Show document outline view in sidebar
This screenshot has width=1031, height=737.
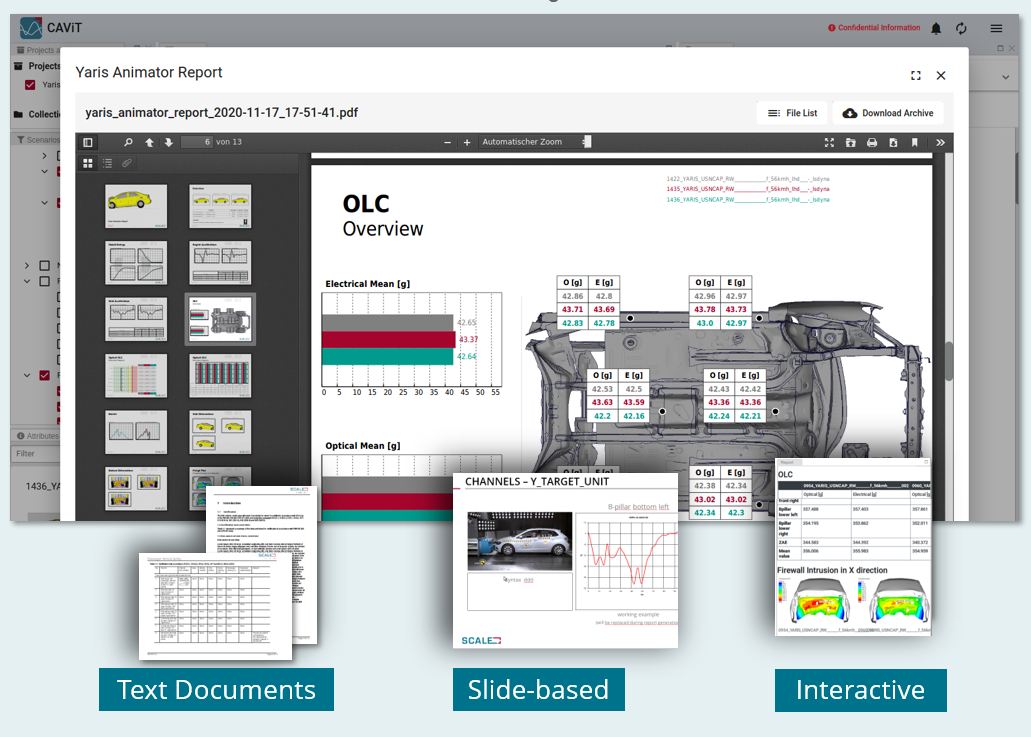coord(107,162)
